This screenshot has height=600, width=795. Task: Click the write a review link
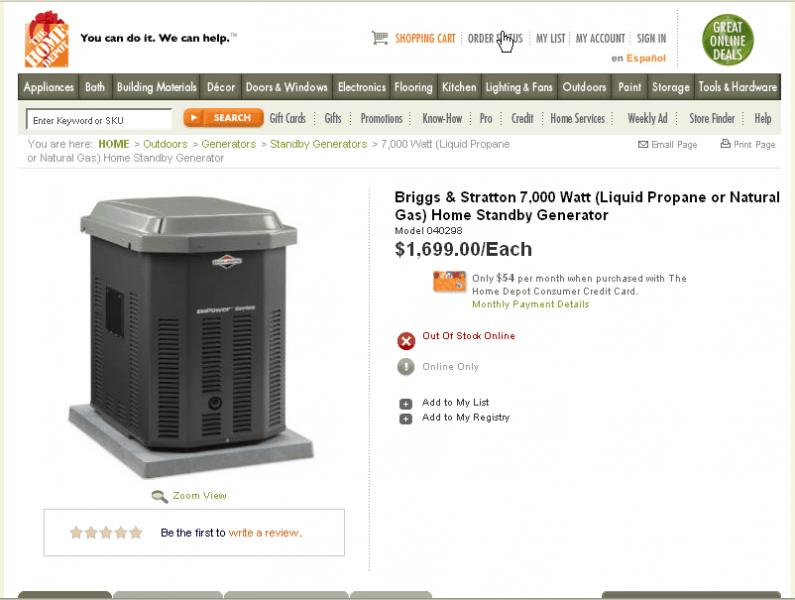[265, 533]
